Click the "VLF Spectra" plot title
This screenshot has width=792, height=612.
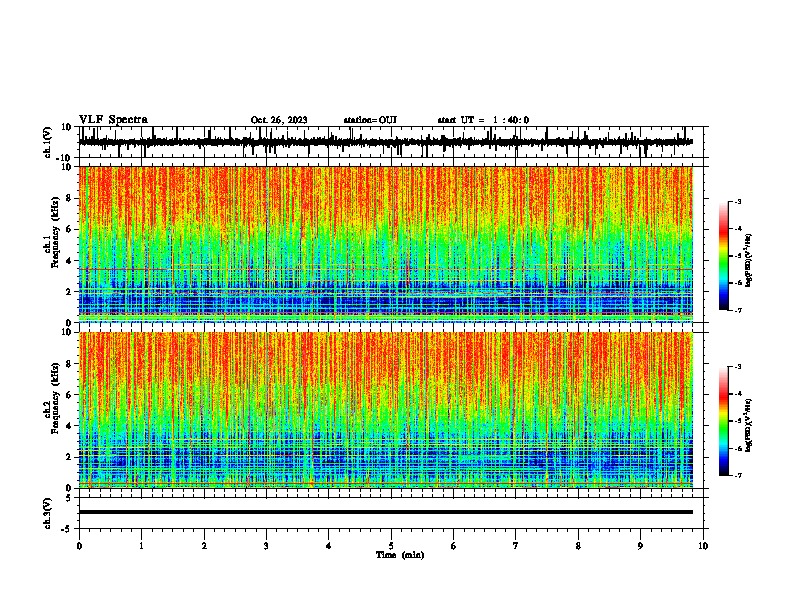click(113, 120)
